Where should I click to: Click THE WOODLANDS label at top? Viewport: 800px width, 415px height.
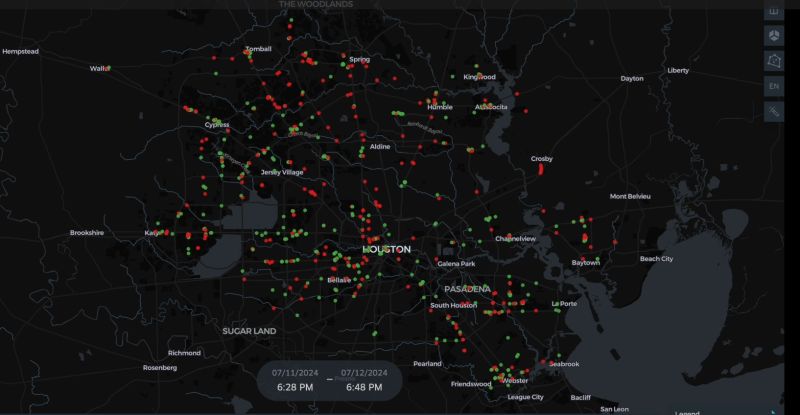click(x=316, y=4)
